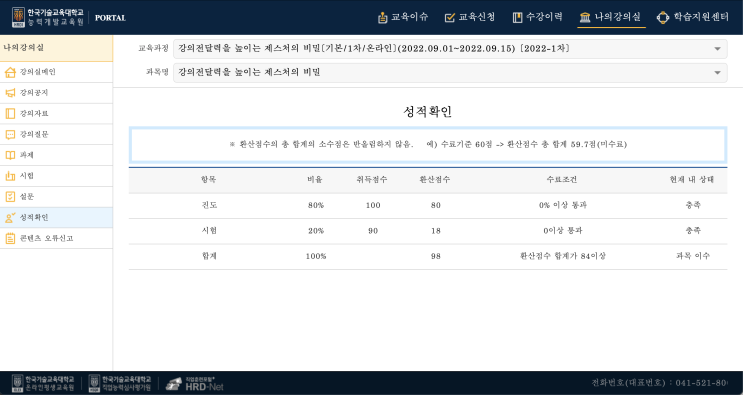The height and width of the screenshot is (395, 743).
Task: Open 콘텐츠 오류신고 sidebar label
Action: tap(46, 238)
